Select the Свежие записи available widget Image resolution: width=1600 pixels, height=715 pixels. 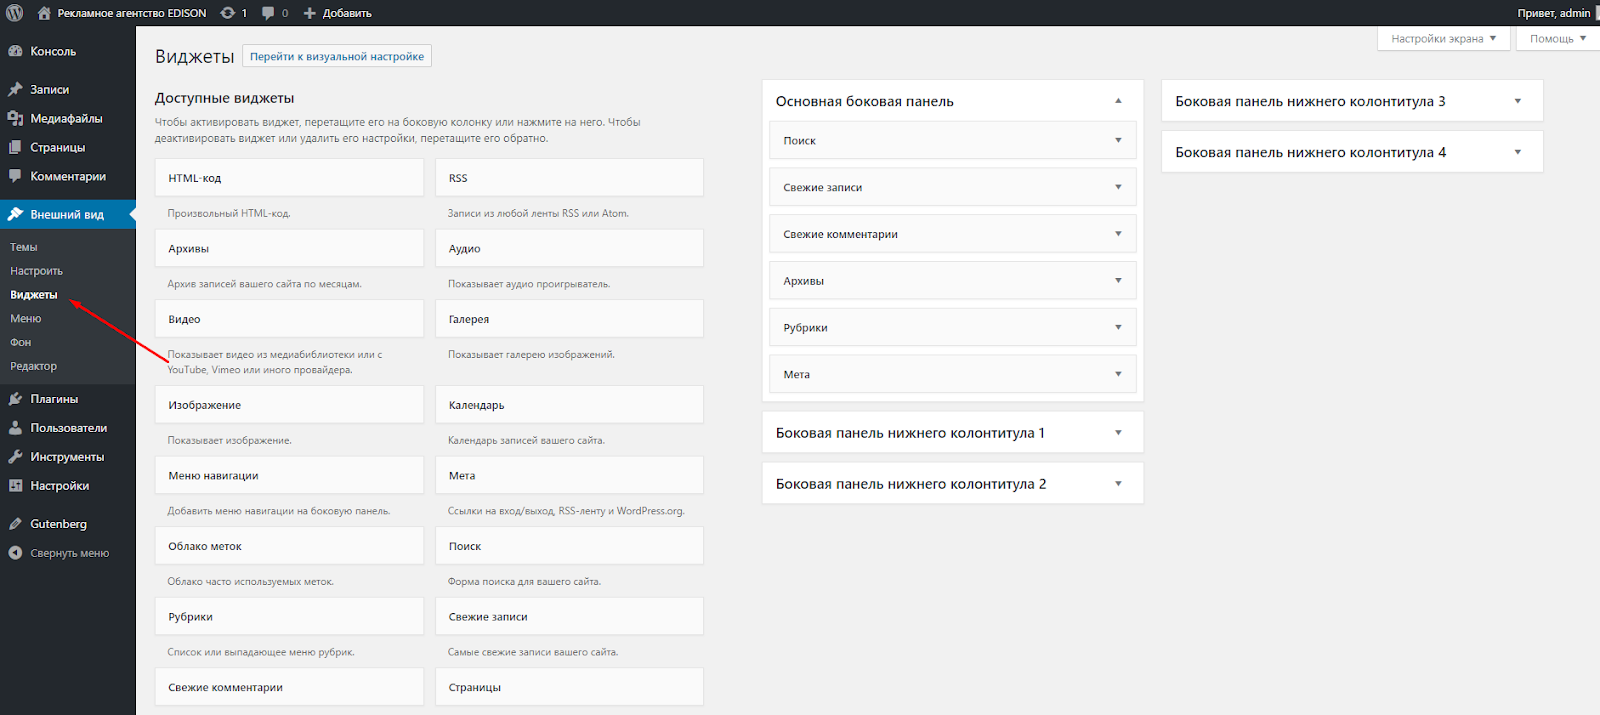point(569,617)
